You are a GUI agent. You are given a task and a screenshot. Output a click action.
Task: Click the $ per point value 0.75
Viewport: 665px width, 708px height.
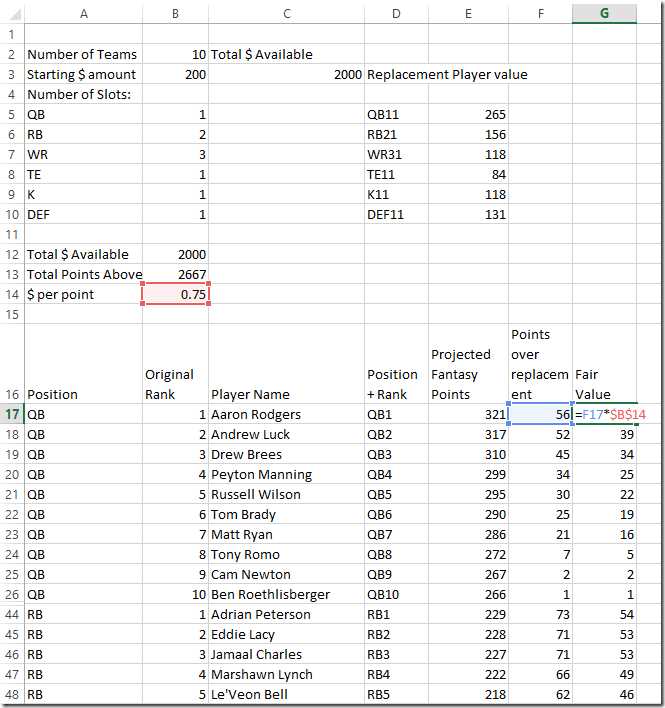(x=176, y=294)
